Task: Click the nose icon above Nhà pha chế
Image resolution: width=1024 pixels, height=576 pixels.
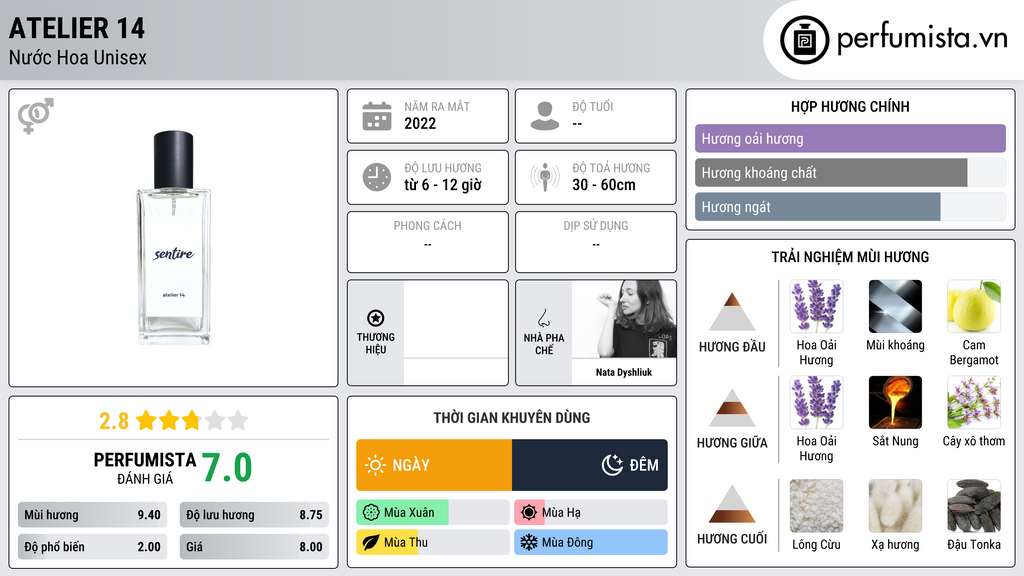Action: coord(543,318)
